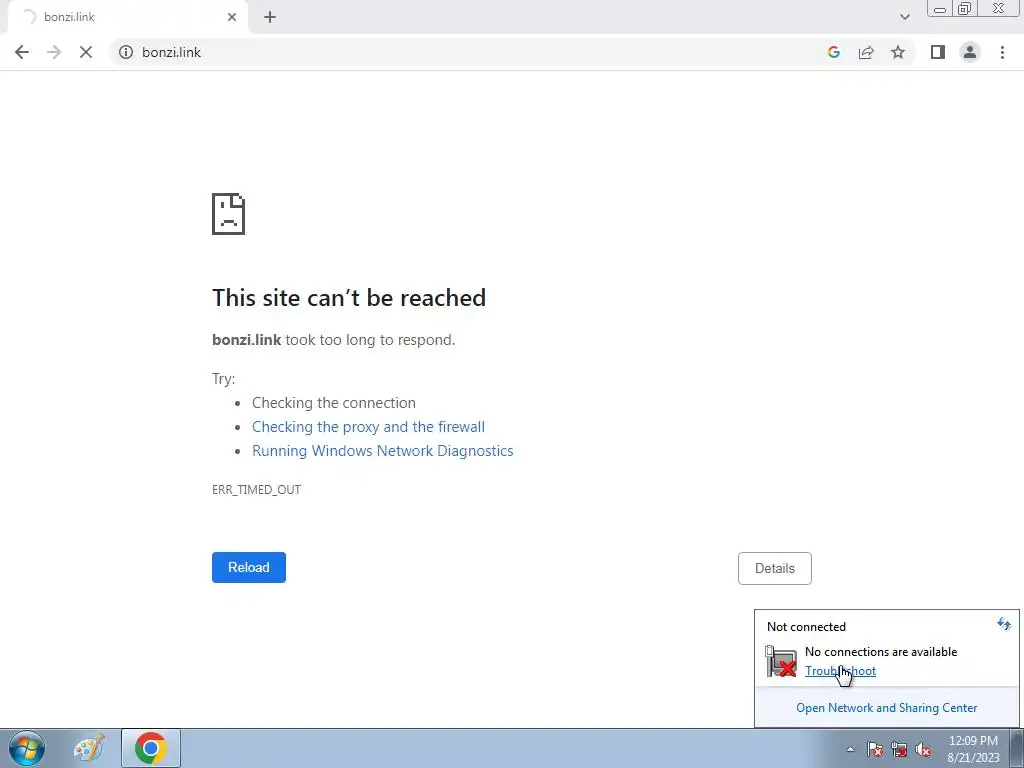Viewport: 1024px width, 768px height.
Task: Minimize the Chrome window
Action: tap(940, 9)
